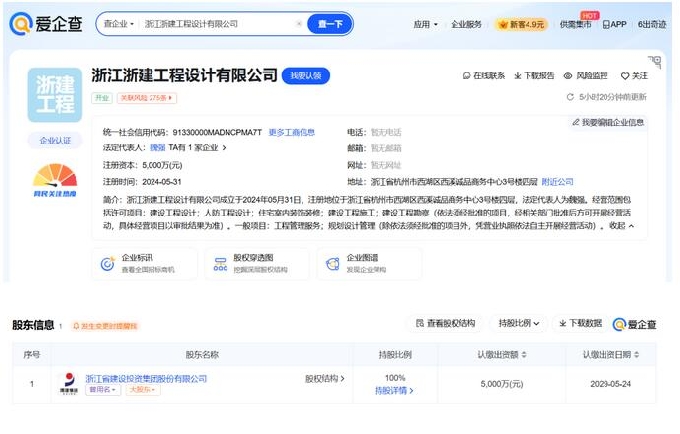Open the 企业图谱 relationship graph card

(x=333, y=263)
